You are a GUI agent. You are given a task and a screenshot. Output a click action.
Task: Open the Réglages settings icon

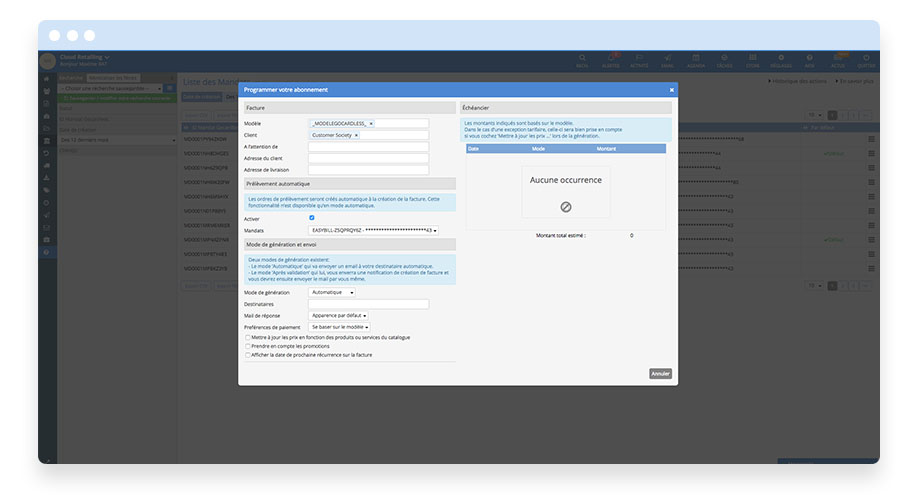coord(781,60)
